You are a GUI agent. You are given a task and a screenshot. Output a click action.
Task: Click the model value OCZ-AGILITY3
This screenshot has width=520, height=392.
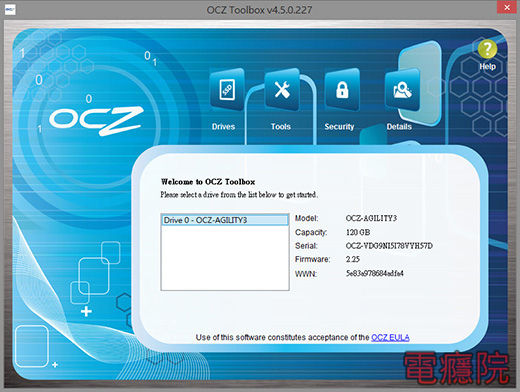click(371, 218)
